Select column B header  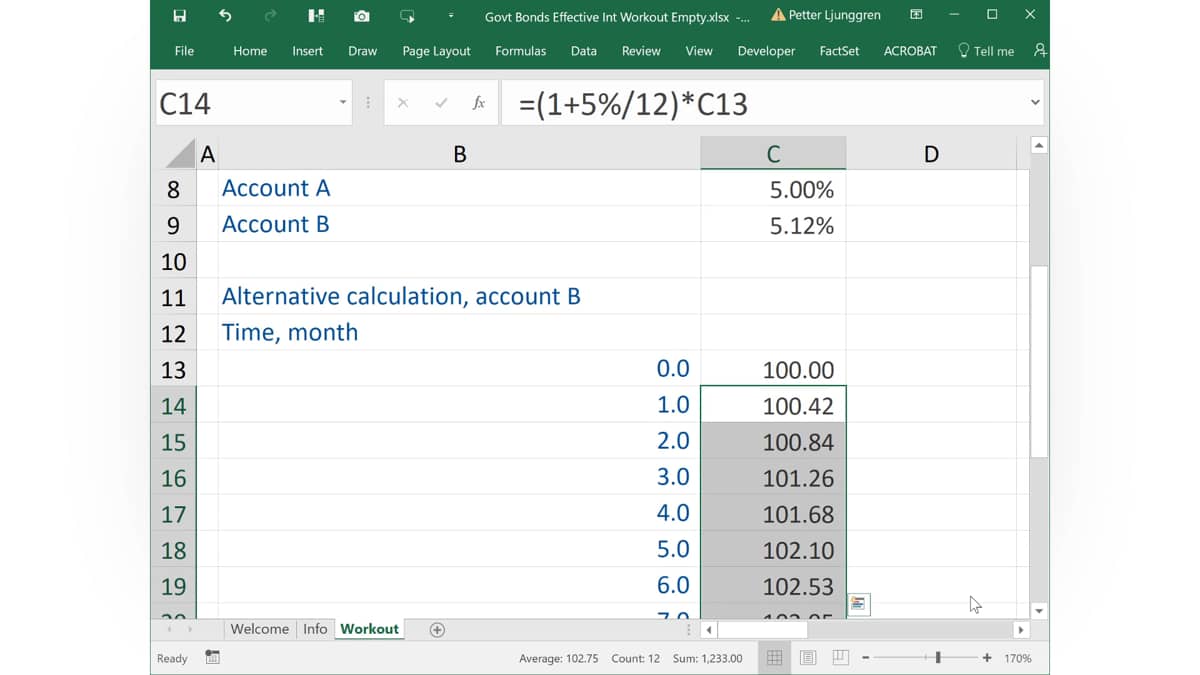coord(459,153)
